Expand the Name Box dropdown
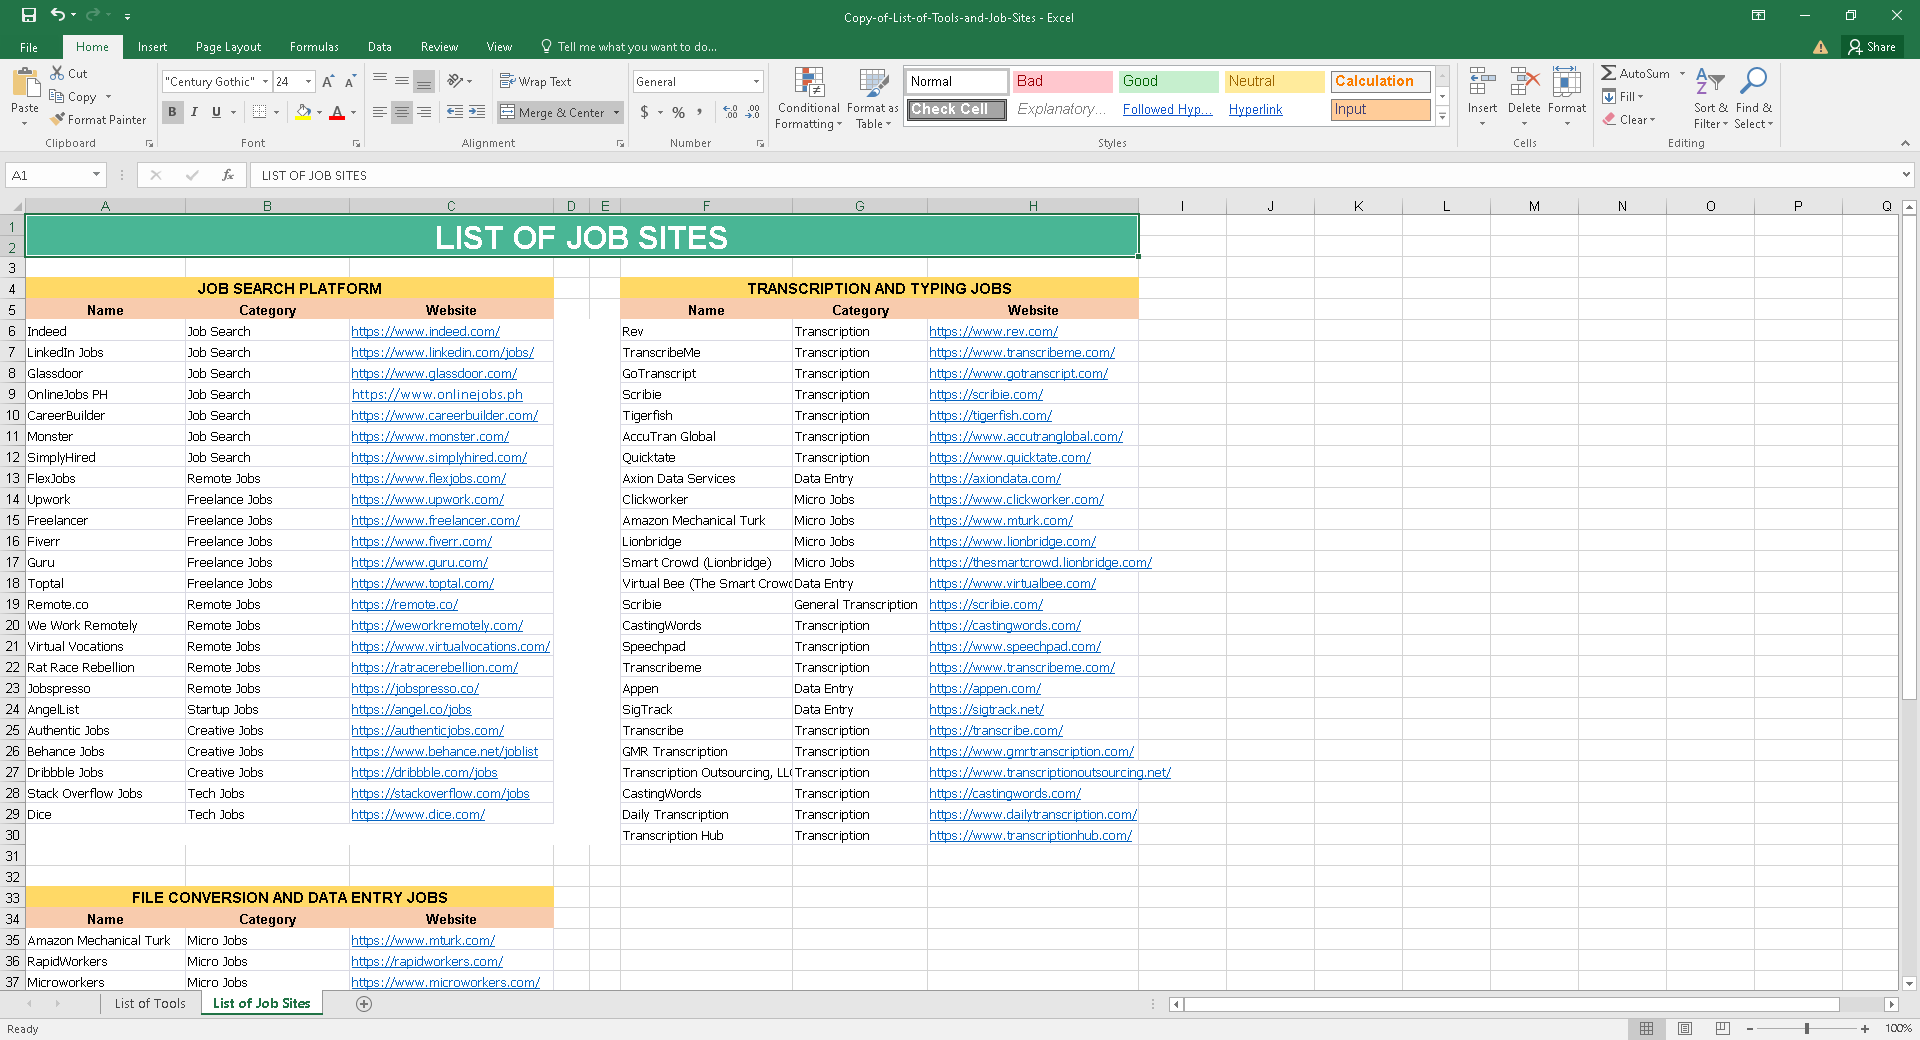This screenshot has width=1920, height=1040. [x=96, y=175]
